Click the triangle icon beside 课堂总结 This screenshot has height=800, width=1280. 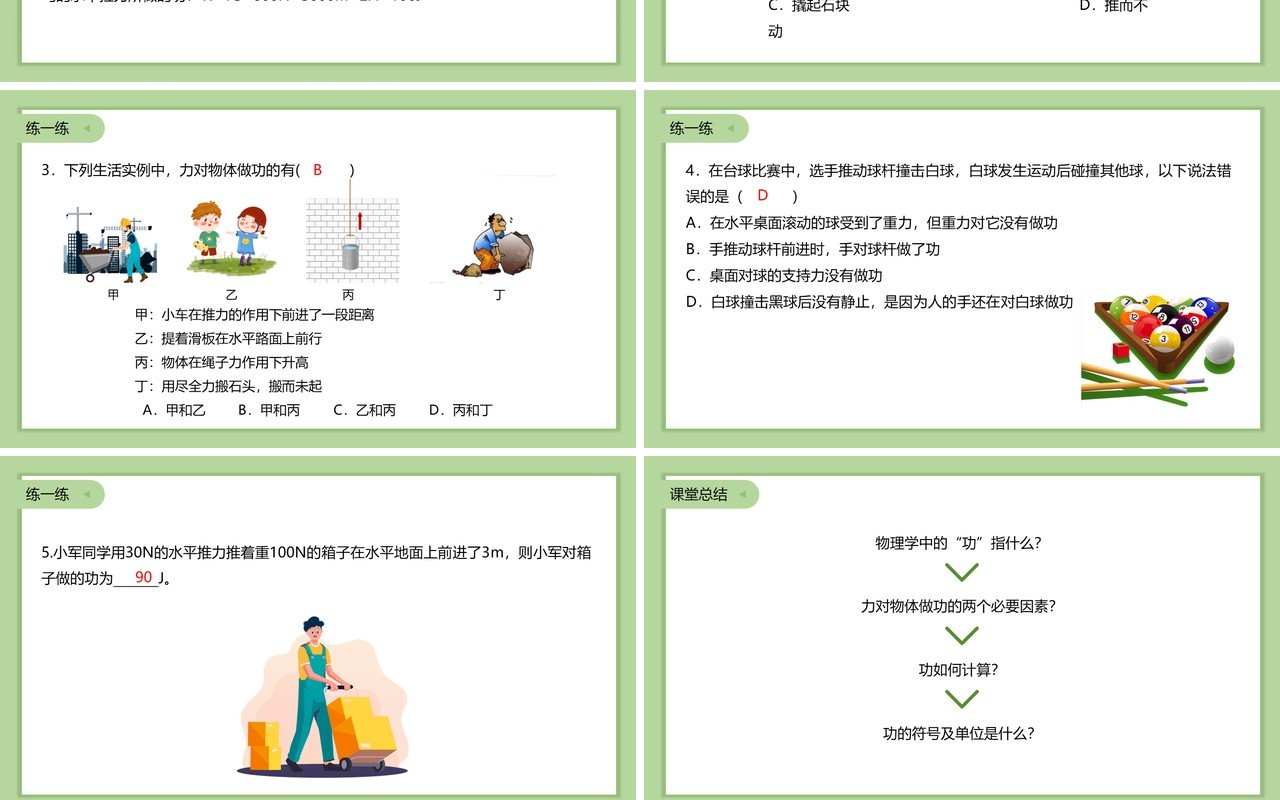[741, 494]
